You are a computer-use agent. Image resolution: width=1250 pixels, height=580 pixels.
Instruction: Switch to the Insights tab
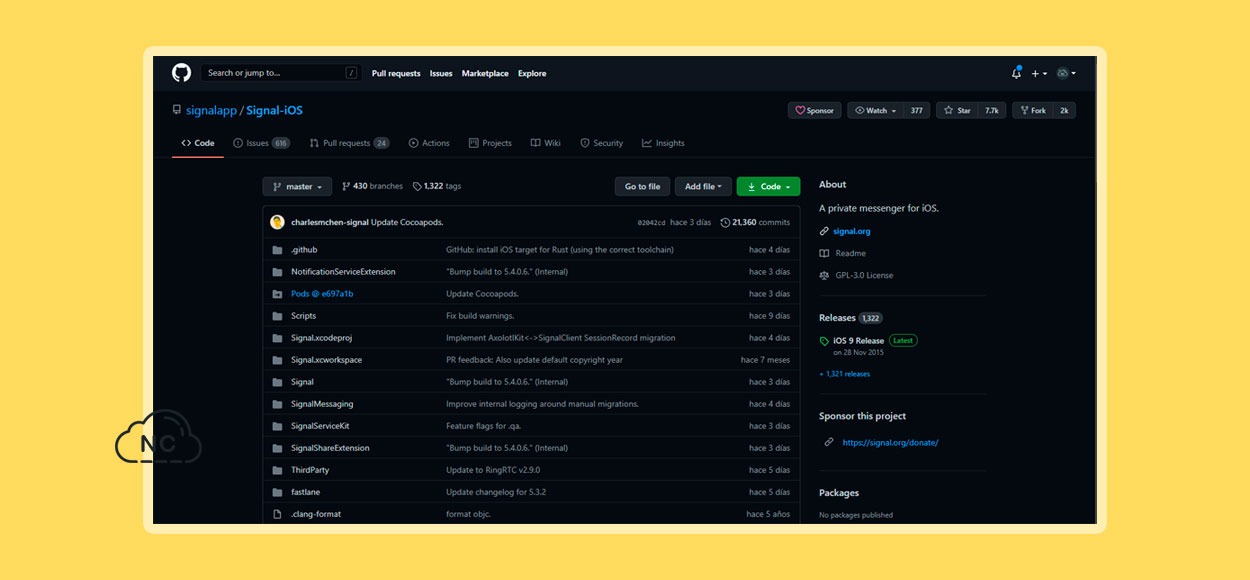click(x=663, y=143)
